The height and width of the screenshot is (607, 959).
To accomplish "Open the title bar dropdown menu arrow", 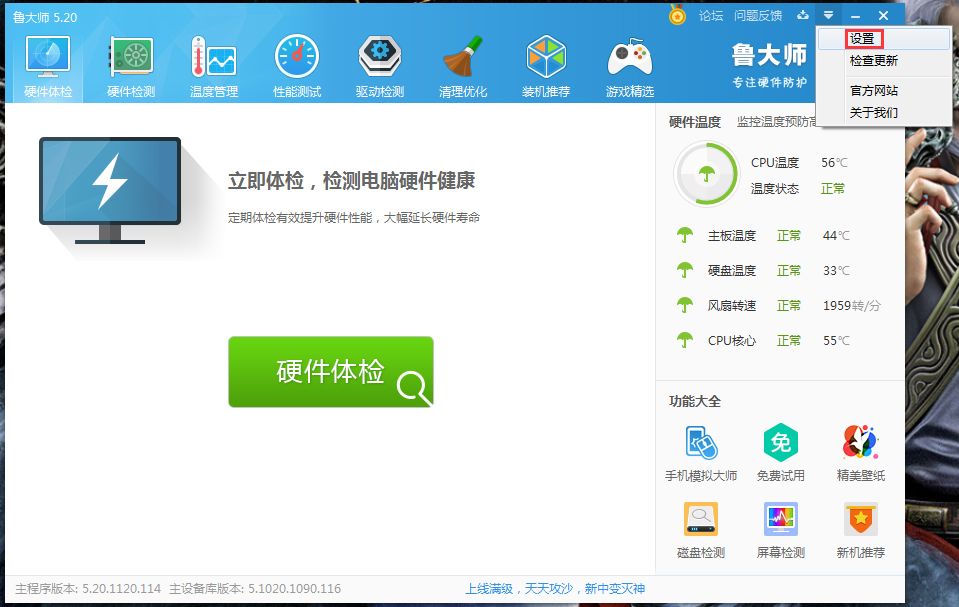I will click(828, 15).
